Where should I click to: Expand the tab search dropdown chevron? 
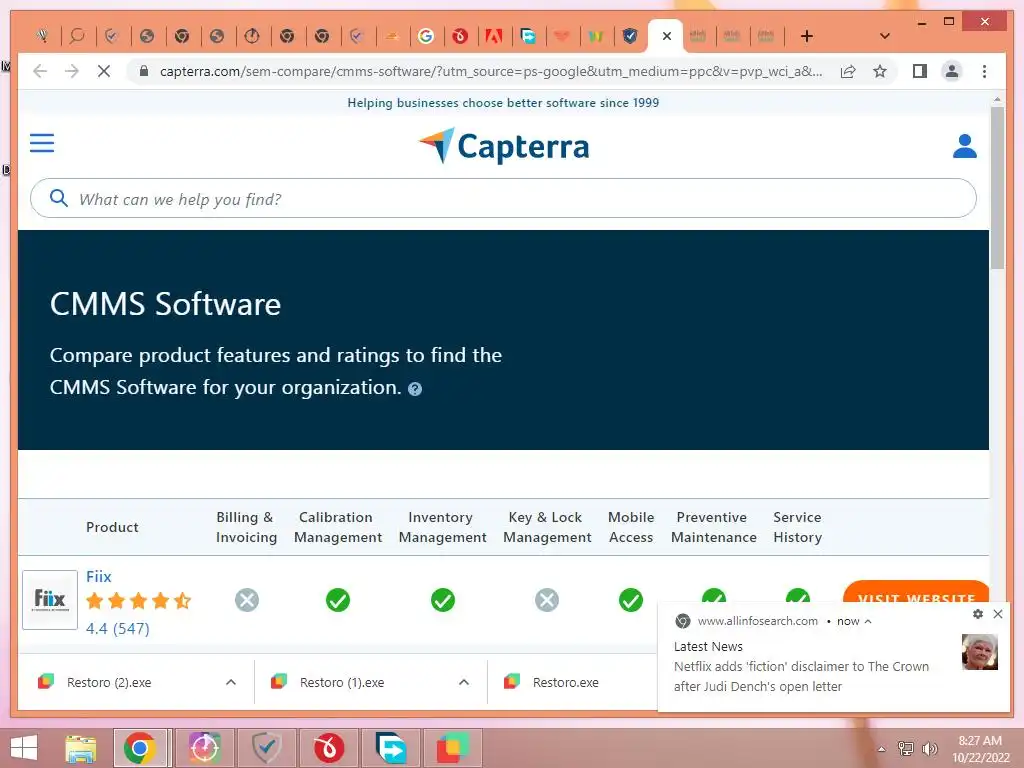(885, 36)
